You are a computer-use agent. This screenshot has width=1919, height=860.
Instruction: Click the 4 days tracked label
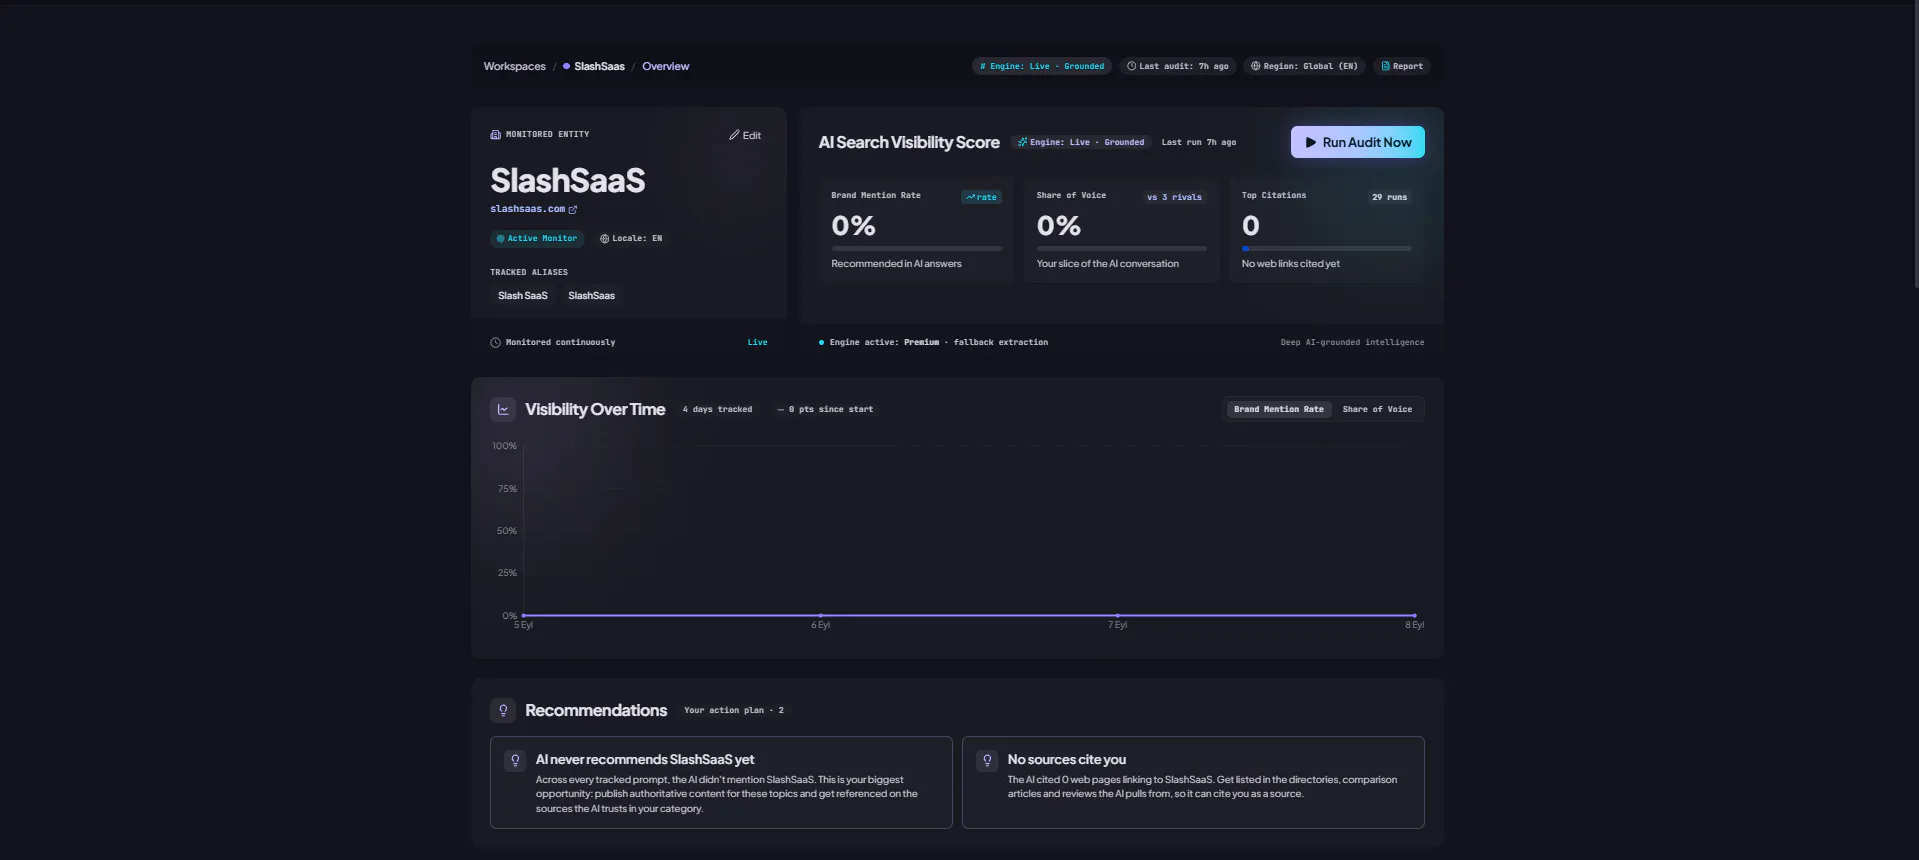pyautogui.click(x=717, y=409)
